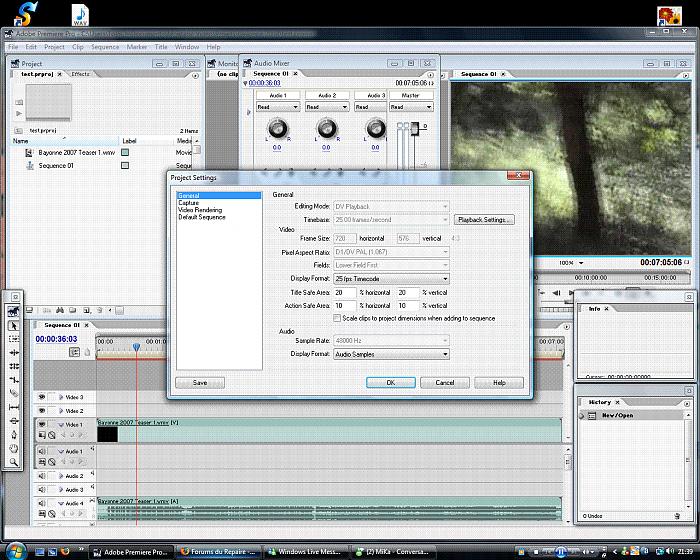Mute Audio 1 track speaker toggle
The height and width of the screenshot is (560, 700).
point(42,451)
